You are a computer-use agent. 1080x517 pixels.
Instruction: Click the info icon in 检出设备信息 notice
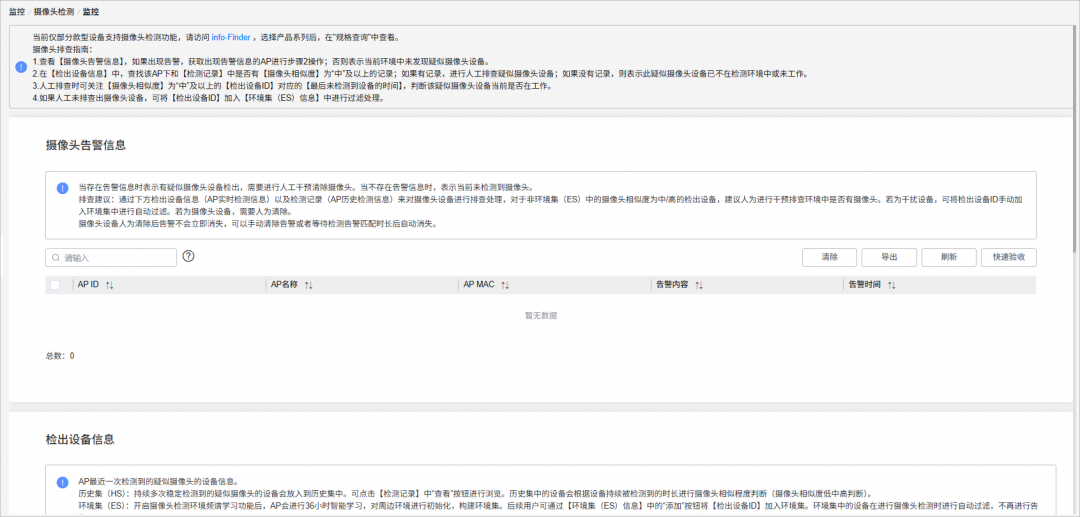coord(63,482)
